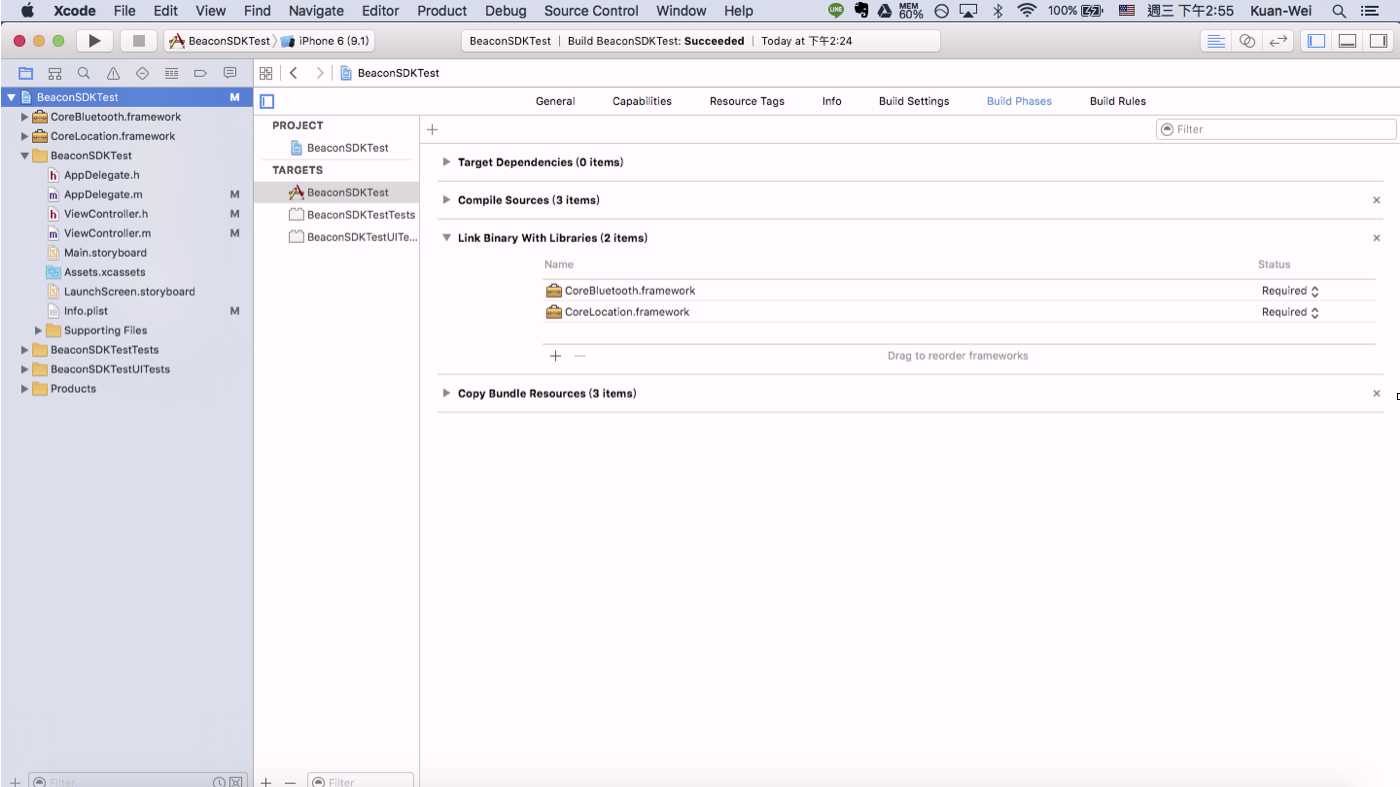Expand Target Dependencies section
The image size is (1400, 787).
click(x=447, y=162)
